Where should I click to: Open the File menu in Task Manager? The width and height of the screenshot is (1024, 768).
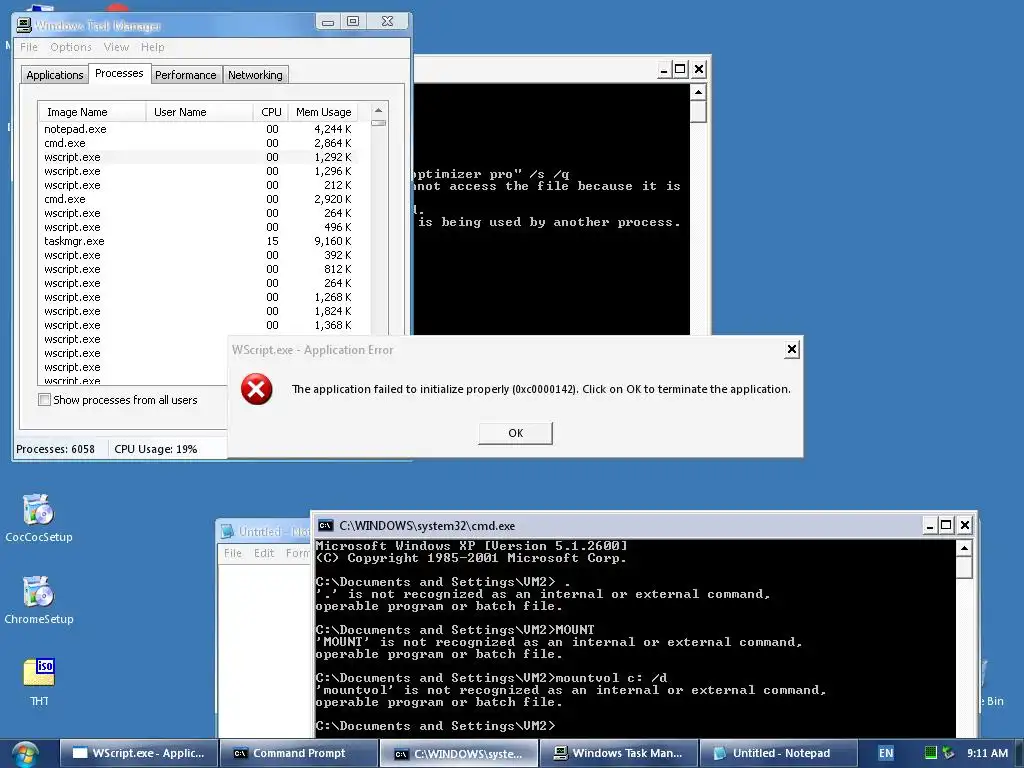(x=29, y=47)
